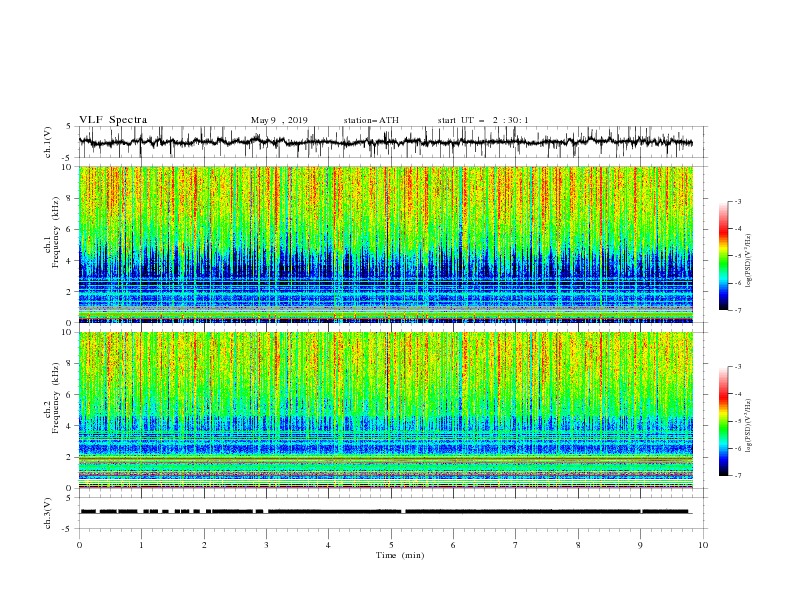Click the ch.1 voltage waveform trace

[x=385, y=142]
